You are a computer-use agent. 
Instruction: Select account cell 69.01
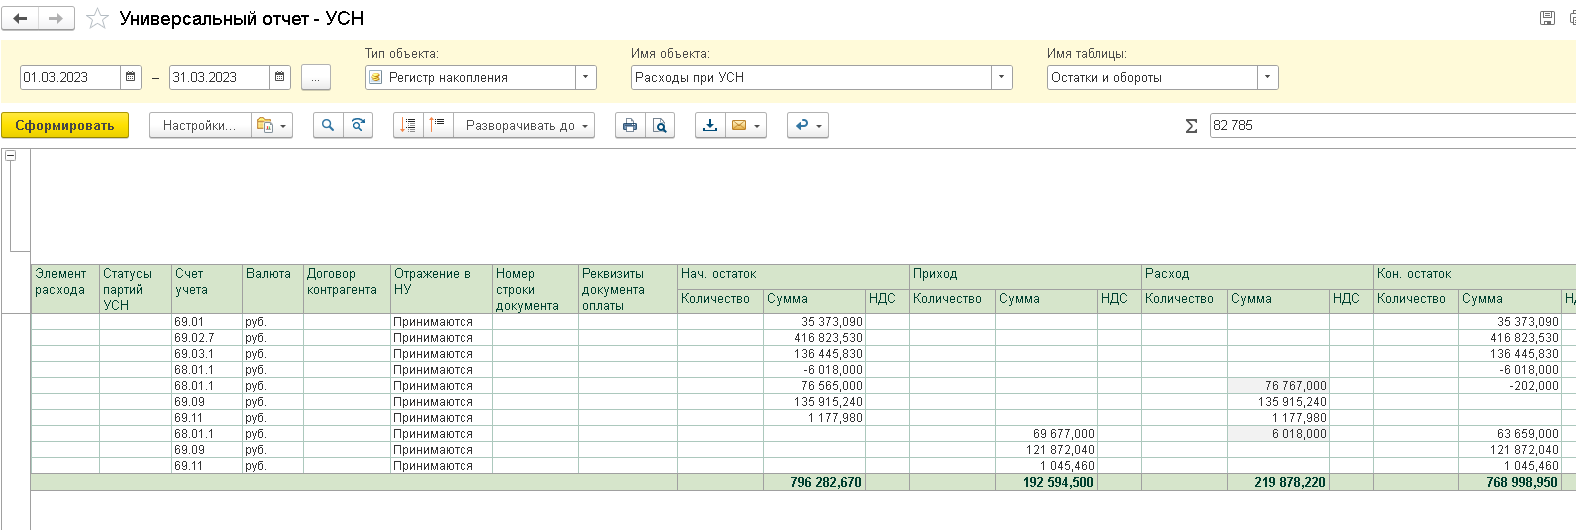(x=207, y=322)
